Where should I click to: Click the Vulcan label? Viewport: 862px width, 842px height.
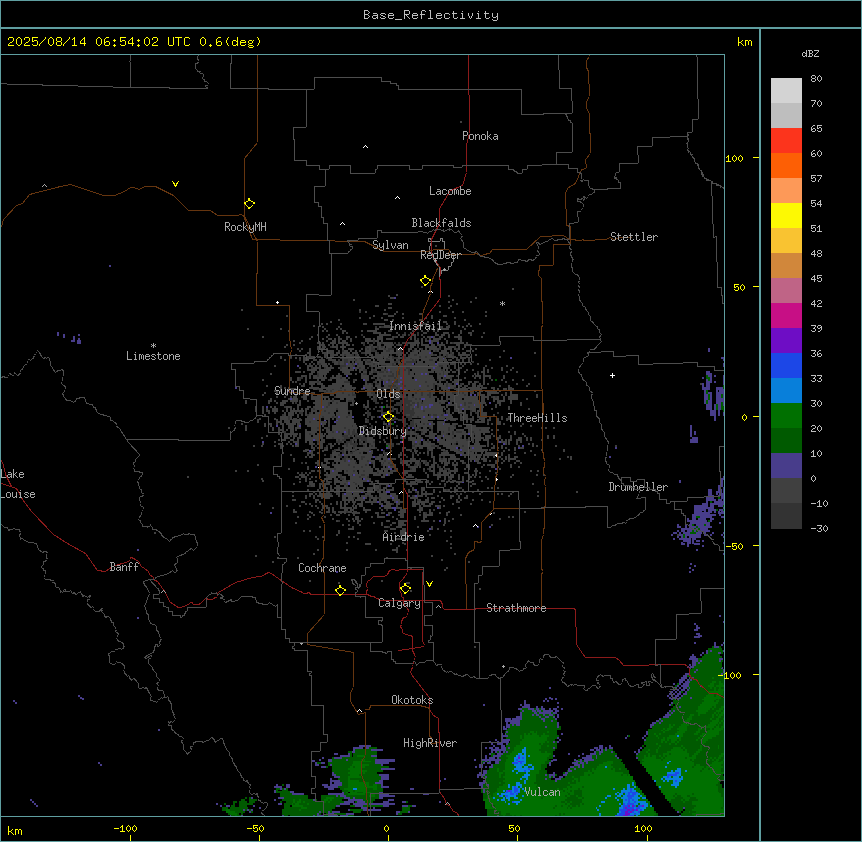click(x=543, y=792)
